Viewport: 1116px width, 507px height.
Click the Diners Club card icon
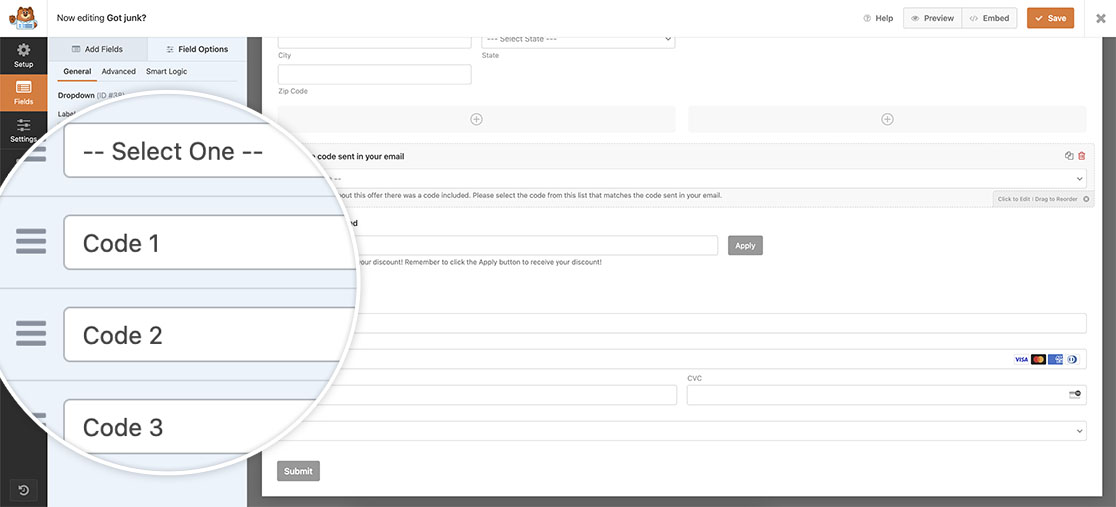(x=1073, y=360)
